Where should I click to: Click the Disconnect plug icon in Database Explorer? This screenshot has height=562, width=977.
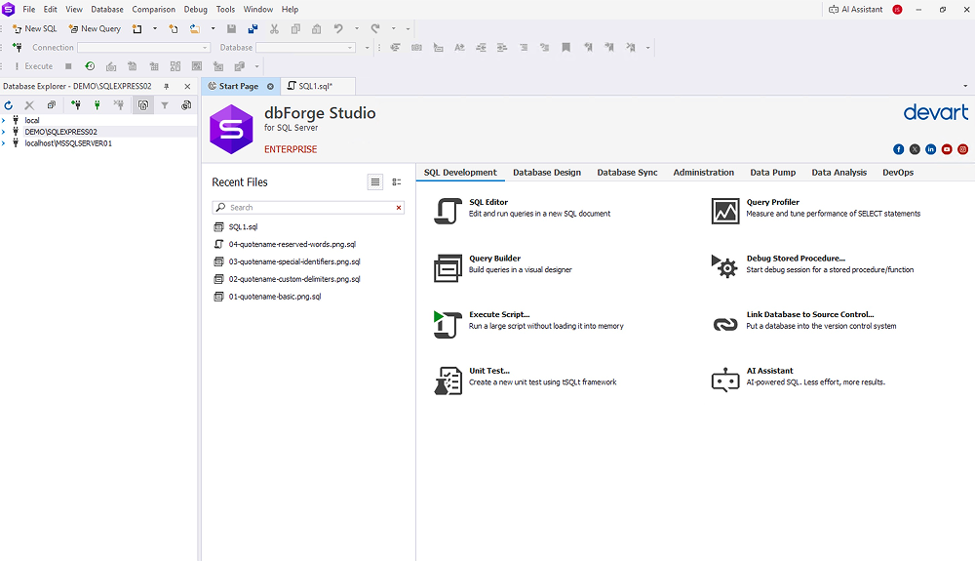[x=118, y=105]
